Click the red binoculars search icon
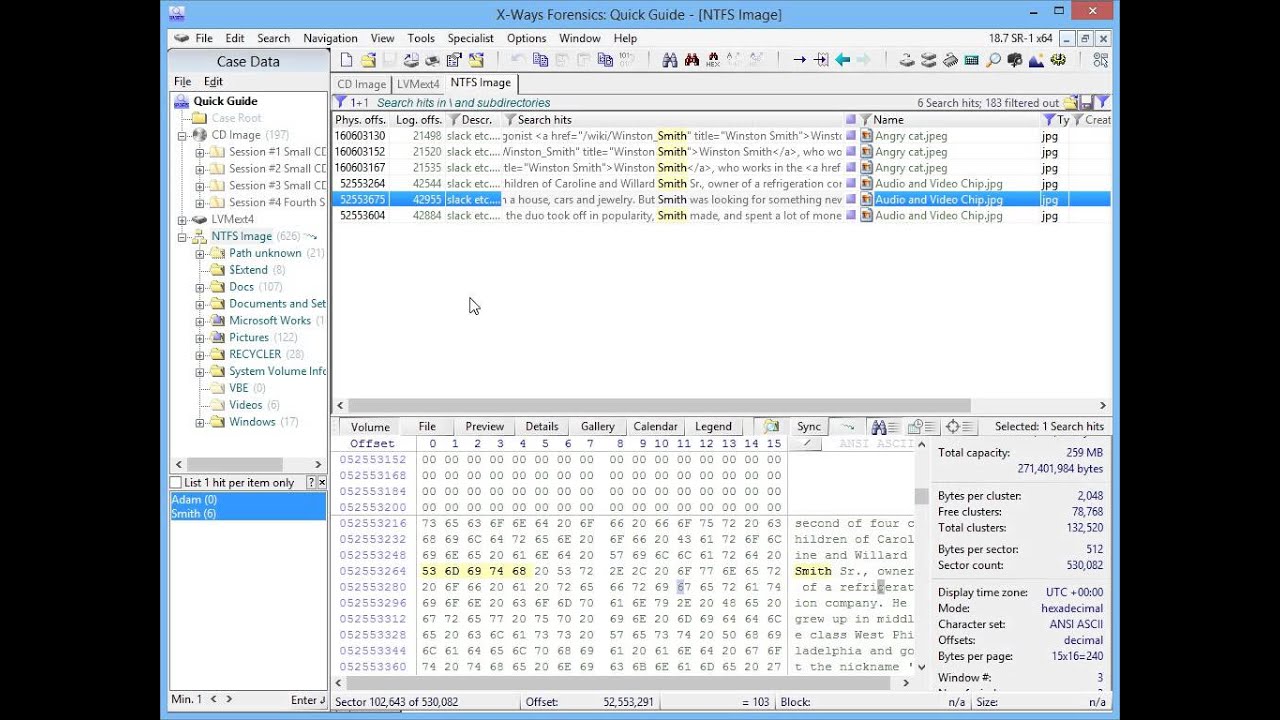The image size is (1280, 720). [691, 60]
